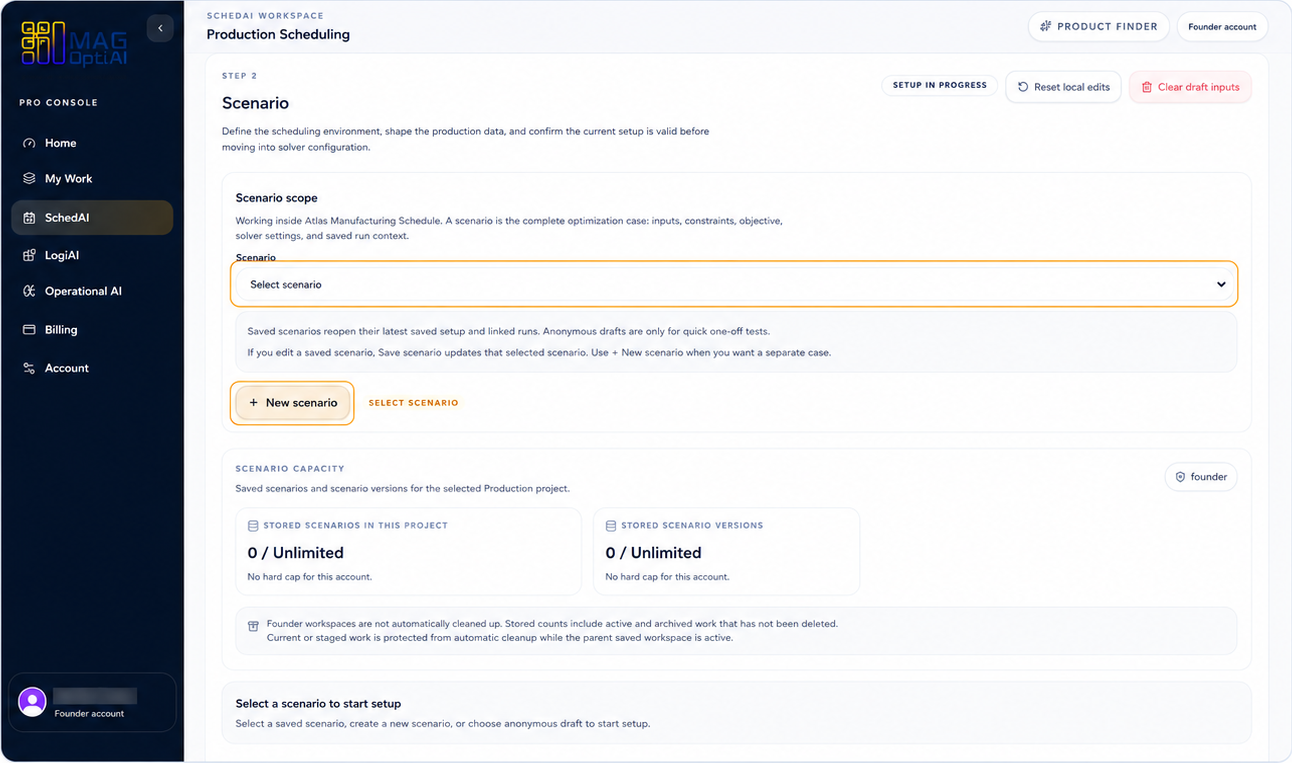Click the reset arrow icon
The width and height of the screenshot is (1292, 763).
(x=1023, y=87)
